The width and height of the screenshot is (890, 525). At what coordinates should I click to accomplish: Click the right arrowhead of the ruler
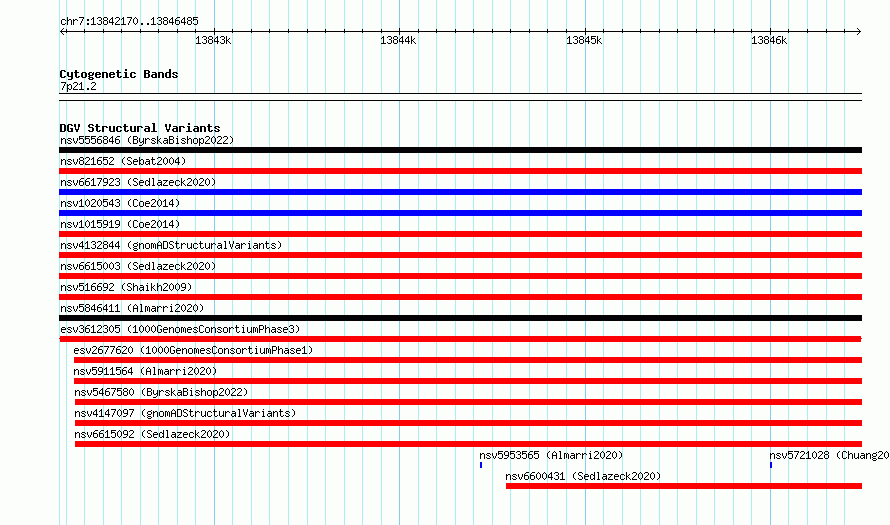coord(859,32)
